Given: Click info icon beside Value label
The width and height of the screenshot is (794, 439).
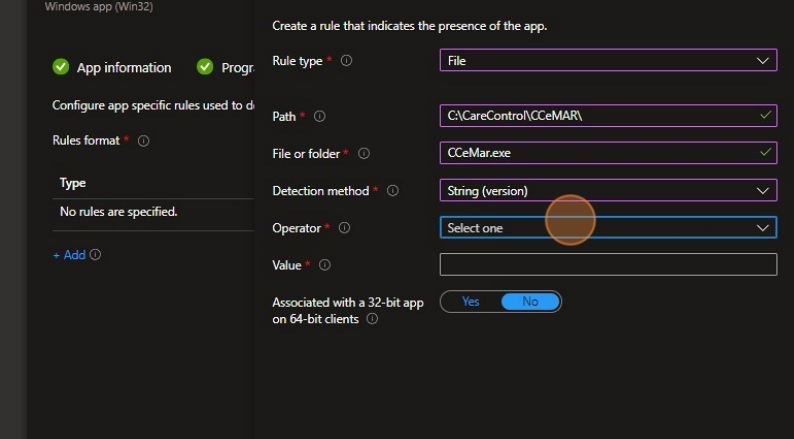Looking at the screenshot, I should [x=324, y=265].
